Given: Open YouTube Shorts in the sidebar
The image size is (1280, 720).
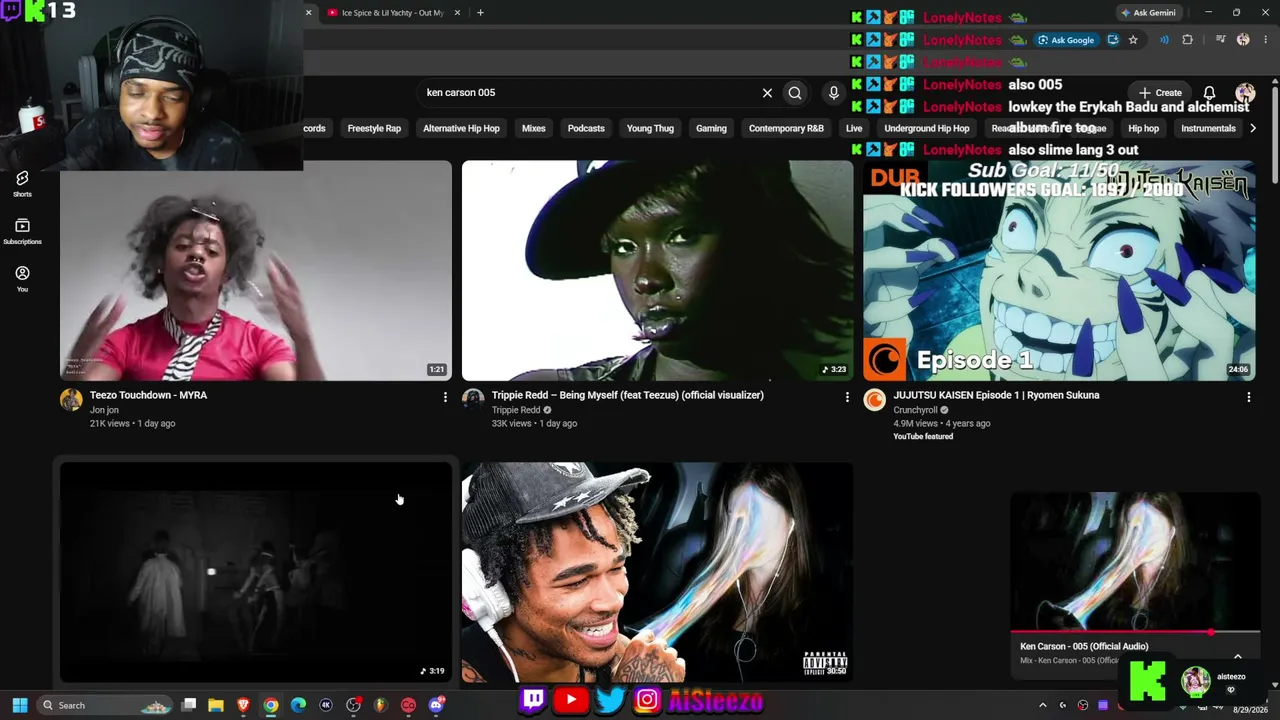Looking at the screenshot, I should (x=22, y=183).
